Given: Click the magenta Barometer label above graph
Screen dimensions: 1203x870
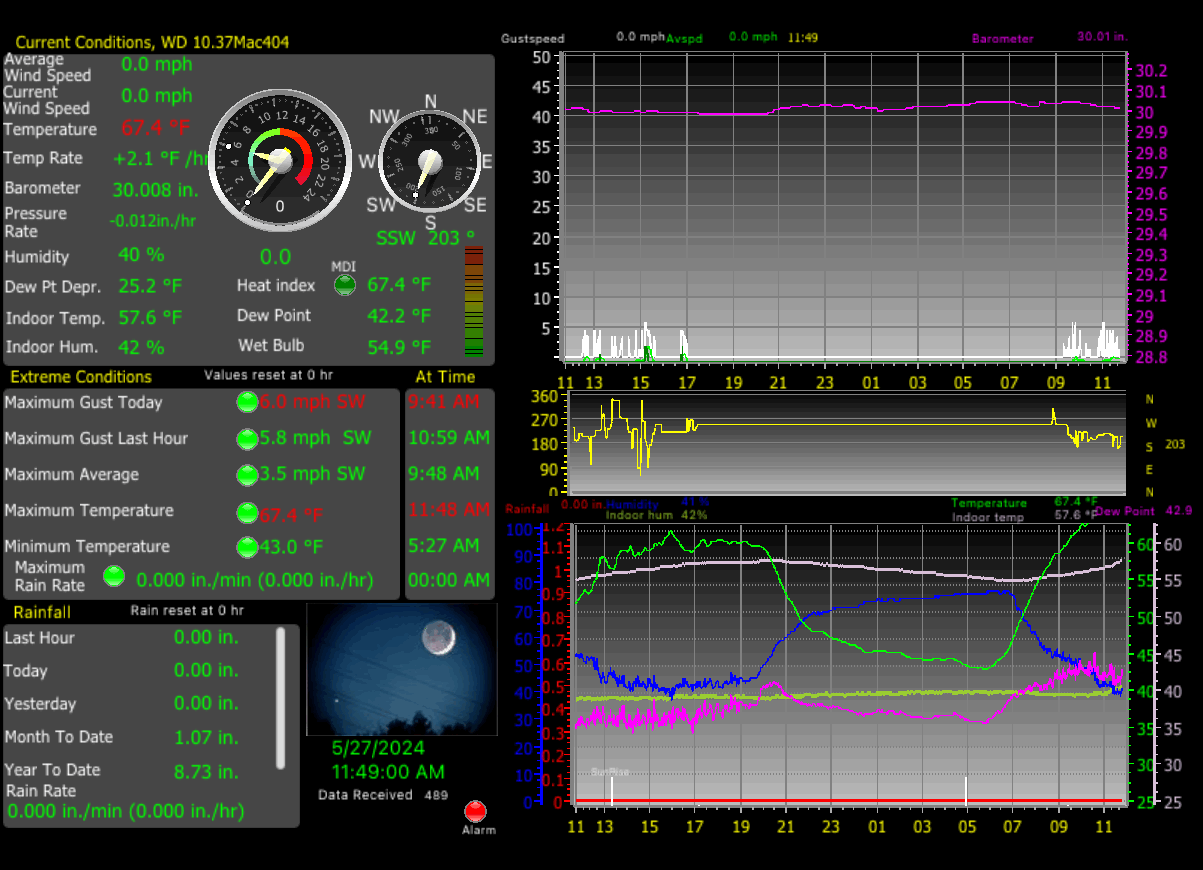Looking at the screenshot, I should pyautogui.click(x=1002, y=39).
